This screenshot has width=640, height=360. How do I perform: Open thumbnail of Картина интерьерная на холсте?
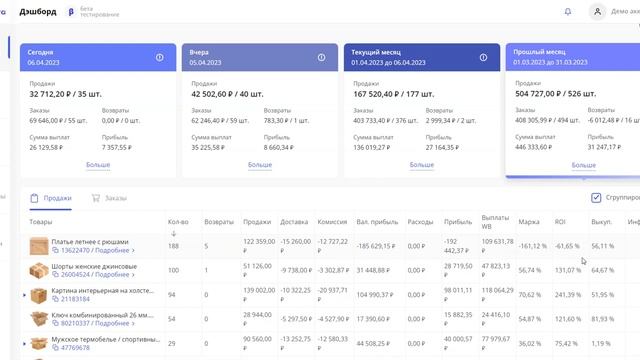[x=39, y=295]
